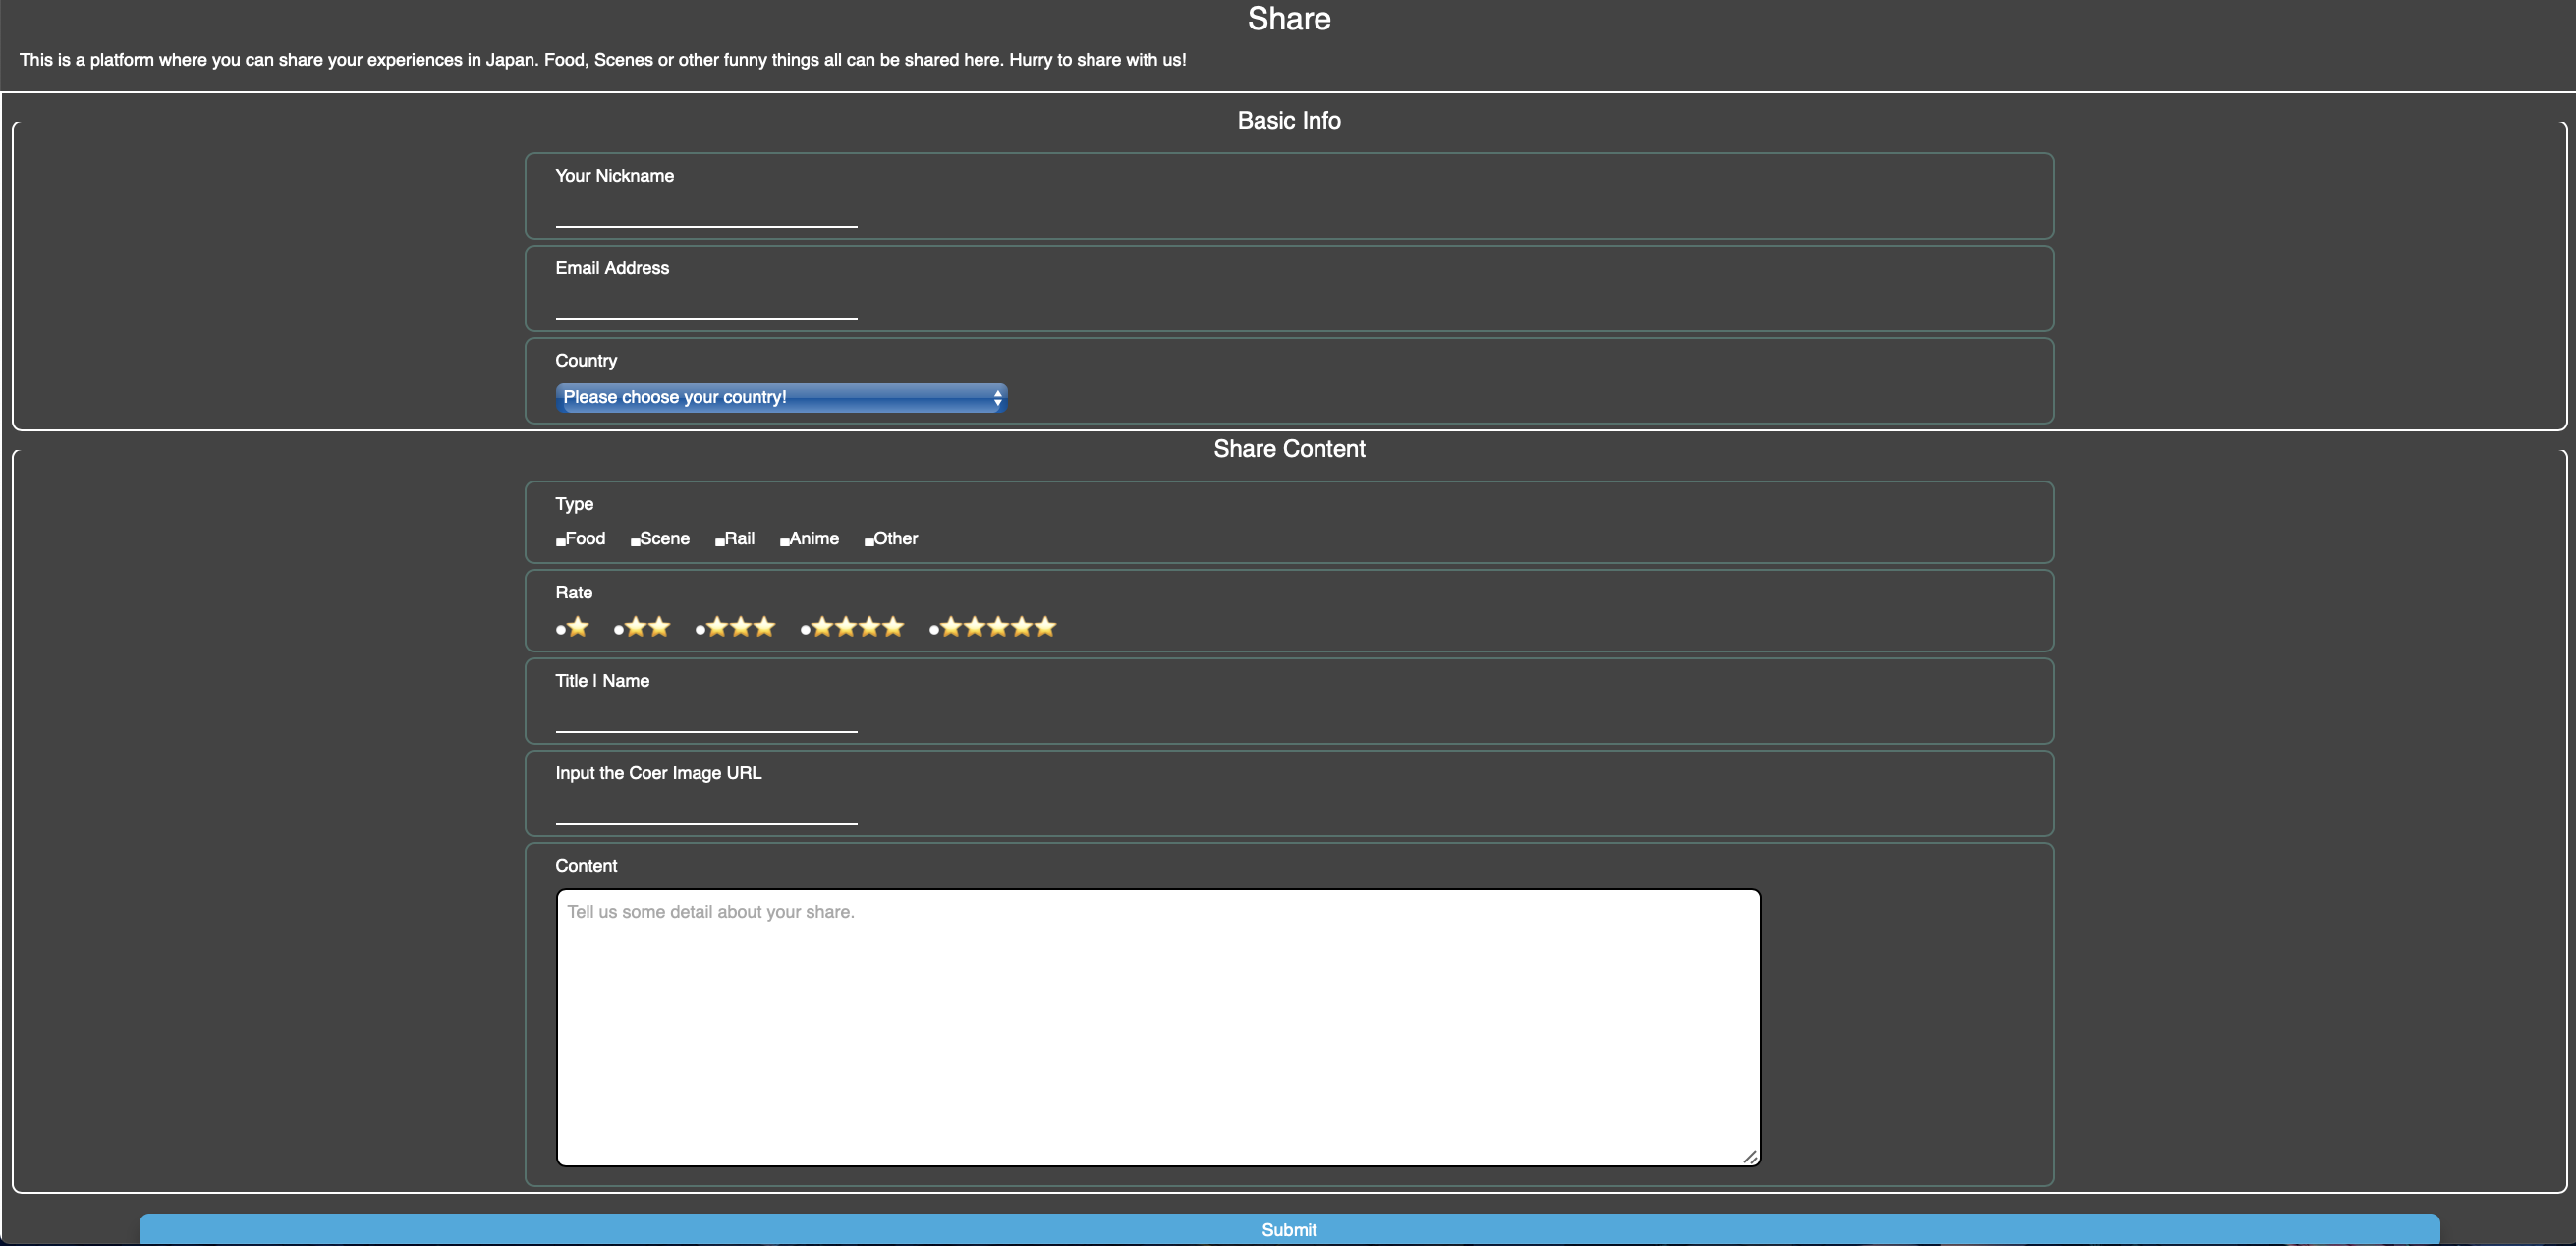Select the one-star rating radio

click(x=561, y=630)
